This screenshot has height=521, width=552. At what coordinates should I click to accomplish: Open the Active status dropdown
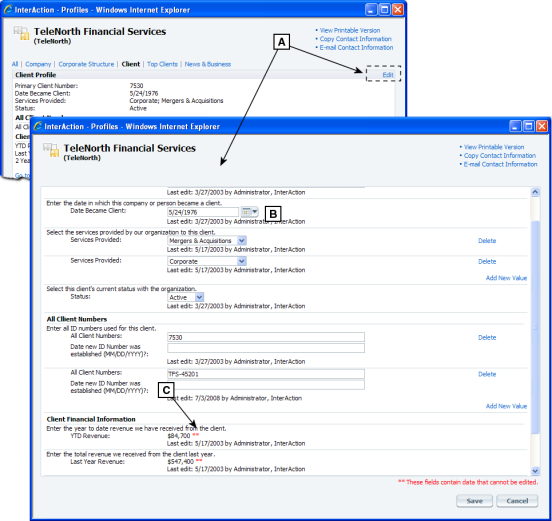(199, 297)
